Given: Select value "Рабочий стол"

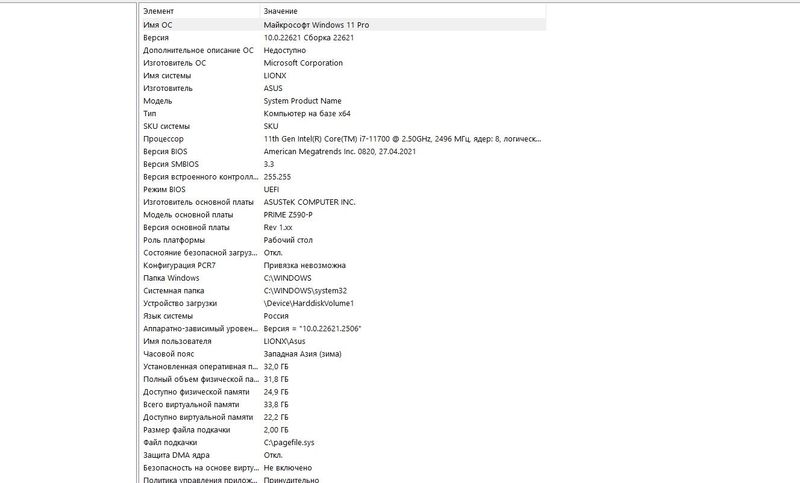Looking at the screenshot, I should tap(288, 240).
